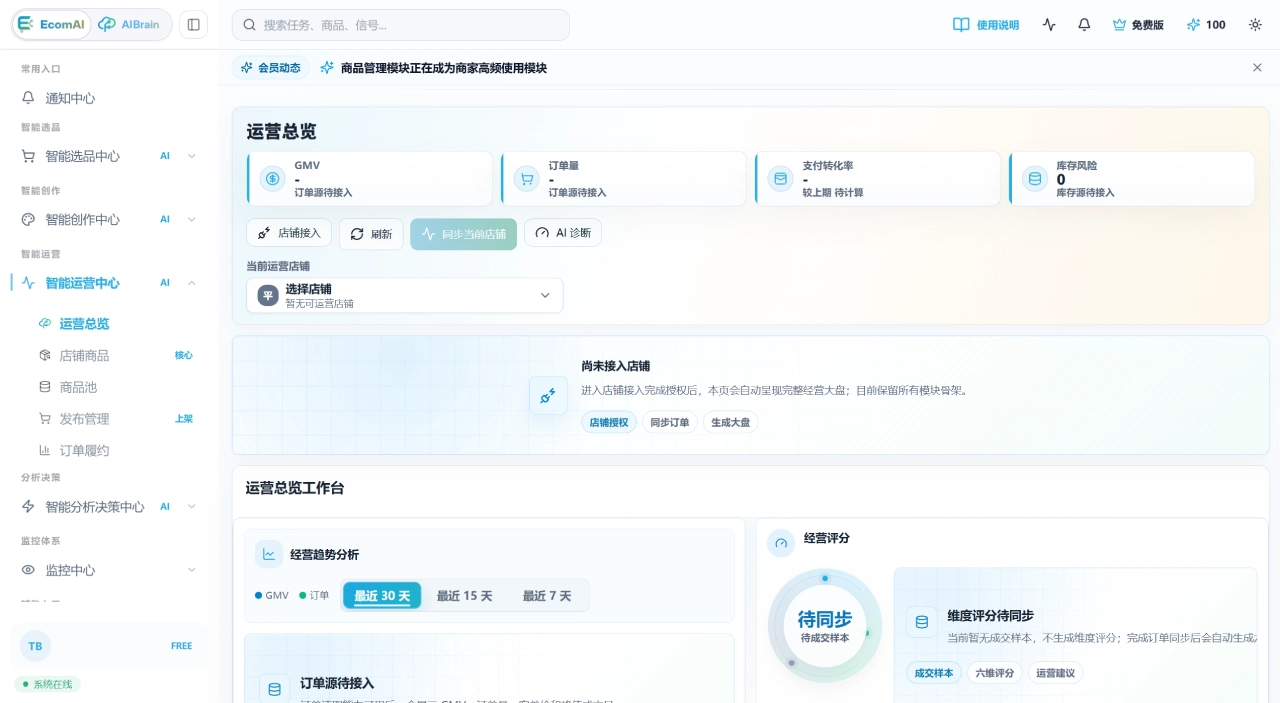Image resolution: width=1280 pixels, height=703 pixels.
Task: Focus the 搜索任务、商品、信号 search field
Action: tap(400, 25)
